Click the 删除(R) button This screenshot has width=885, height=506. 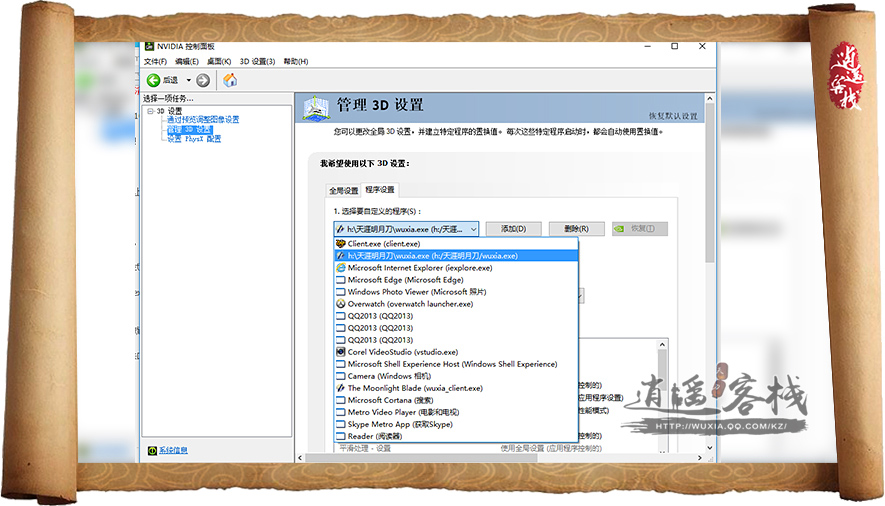tap(576, 228)
